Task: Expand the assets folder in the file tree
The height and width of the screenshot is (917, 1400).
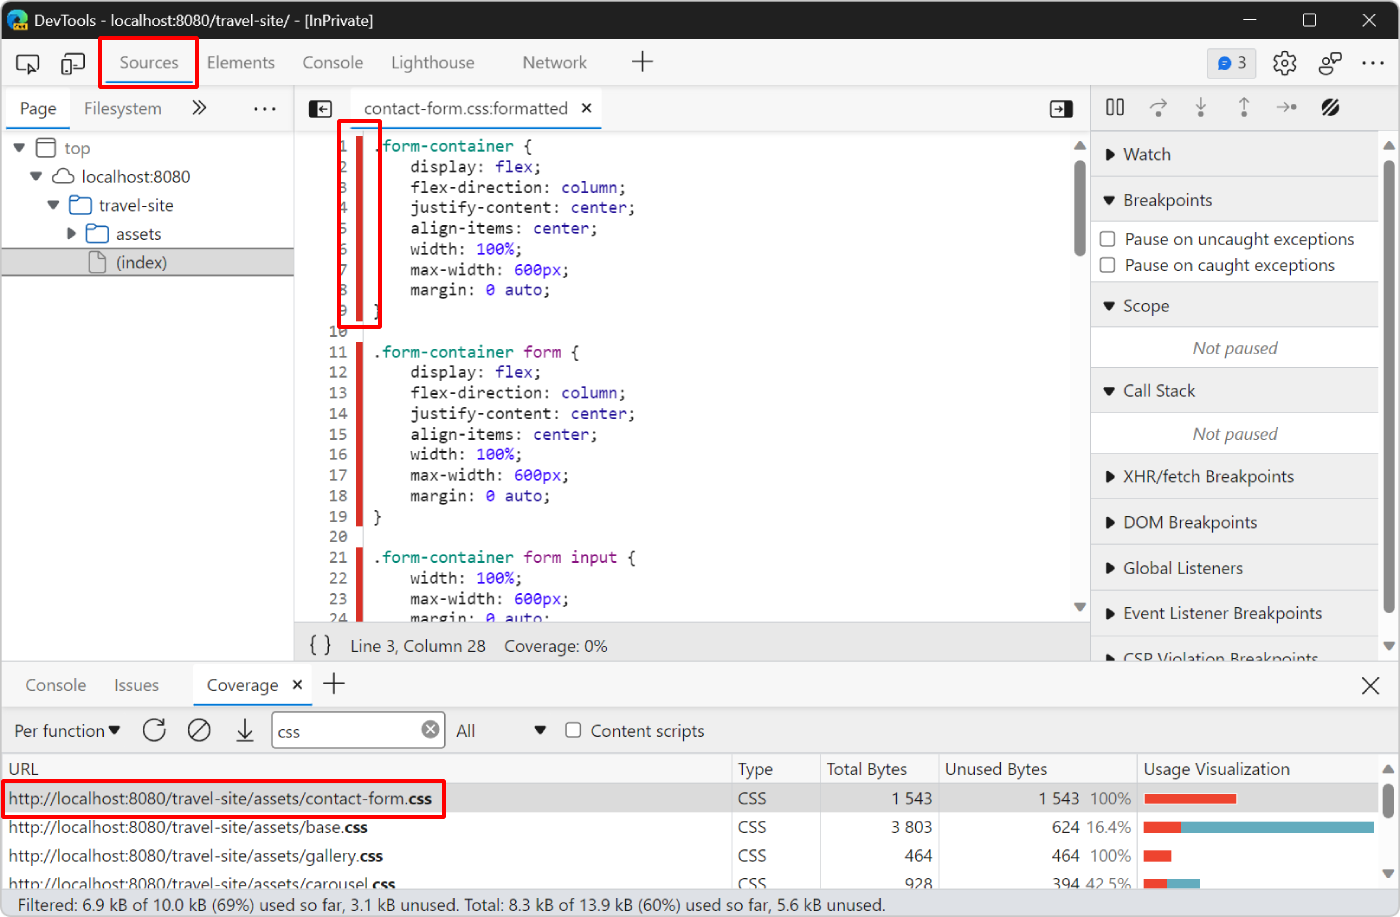Action: click(x=71, y=233)
